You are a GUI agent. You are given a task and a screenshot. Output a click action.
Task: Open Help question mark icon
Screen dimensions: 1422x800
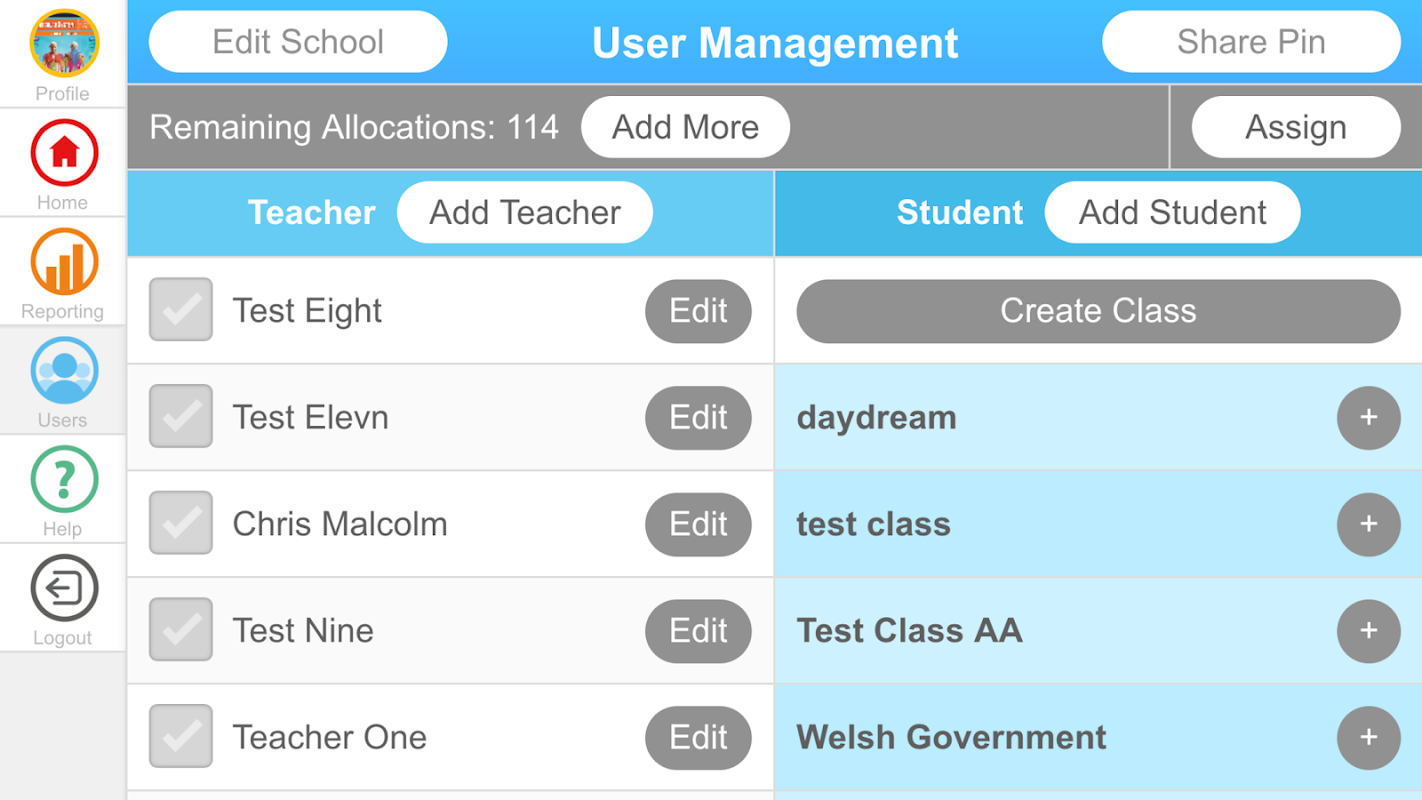64,480
